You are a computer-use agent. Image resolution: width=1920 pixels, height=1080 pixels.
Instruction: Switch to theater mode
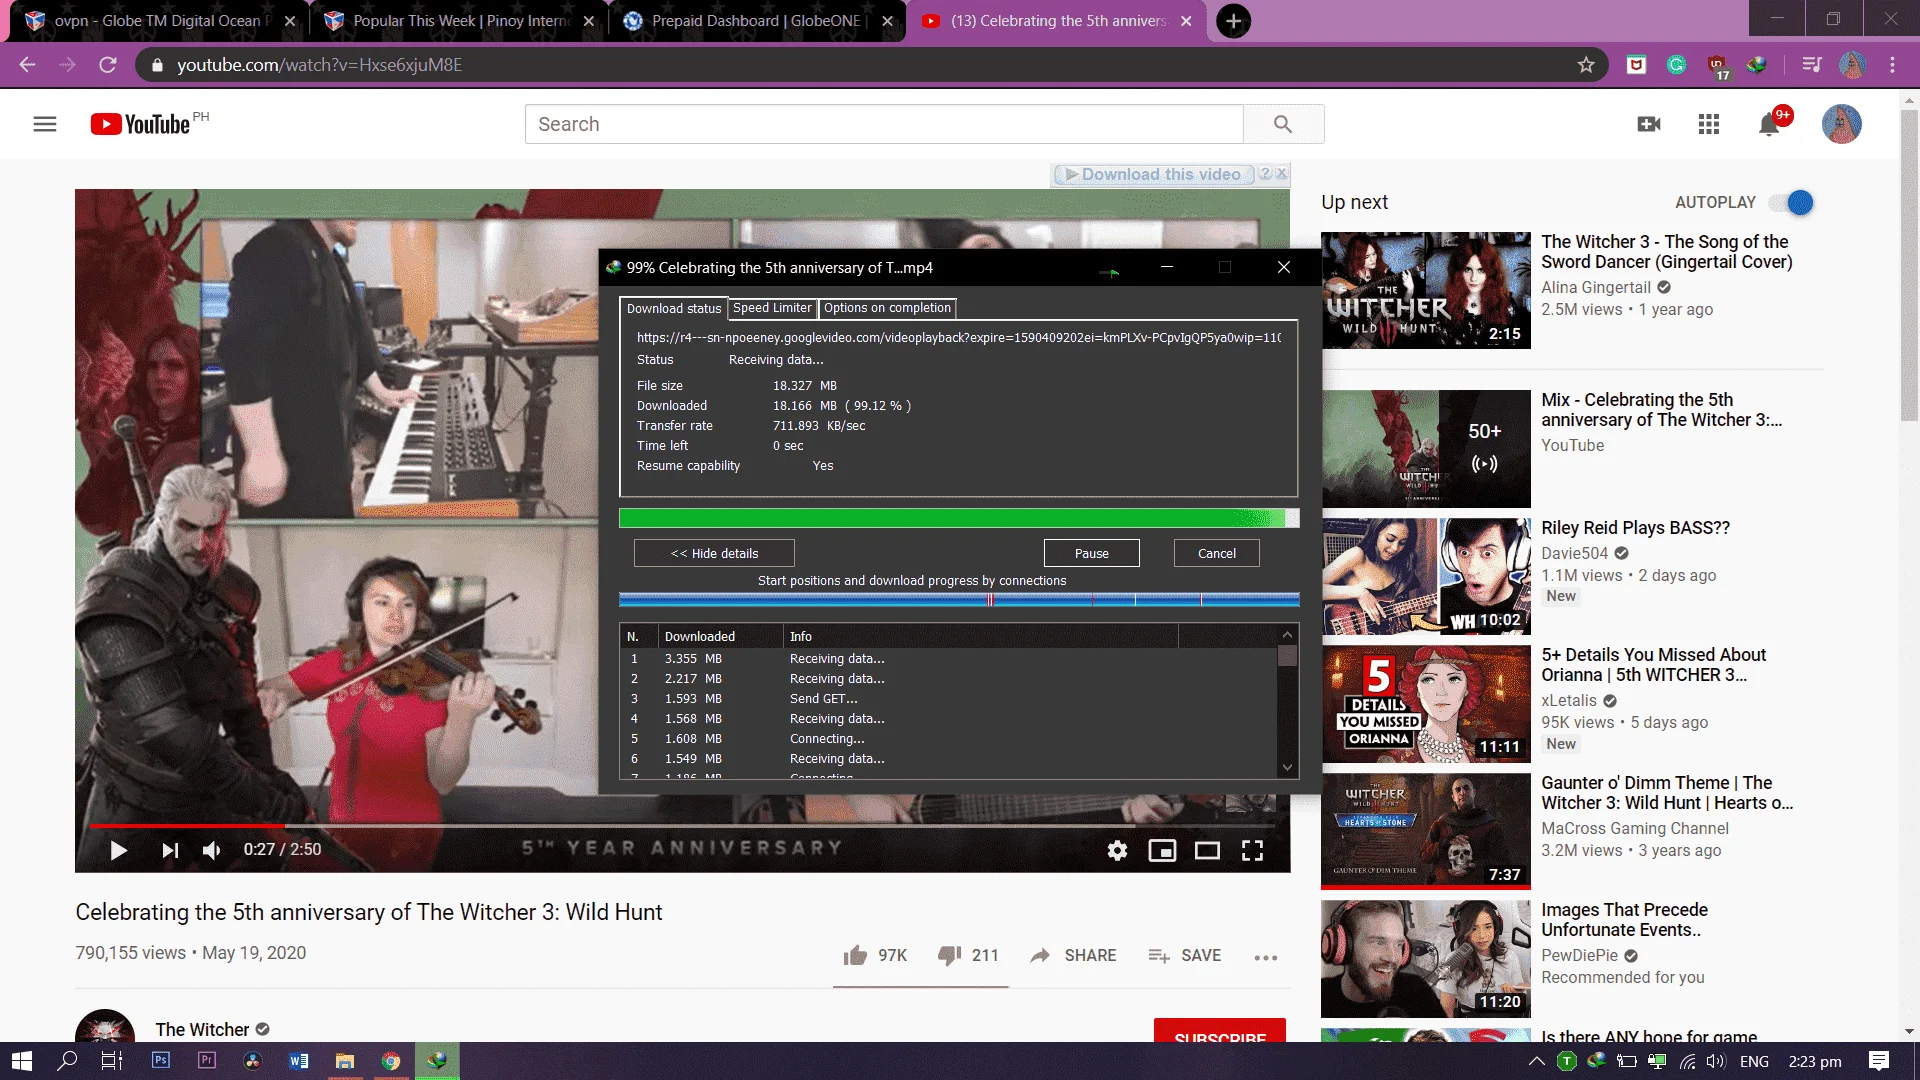[1207, 850]
